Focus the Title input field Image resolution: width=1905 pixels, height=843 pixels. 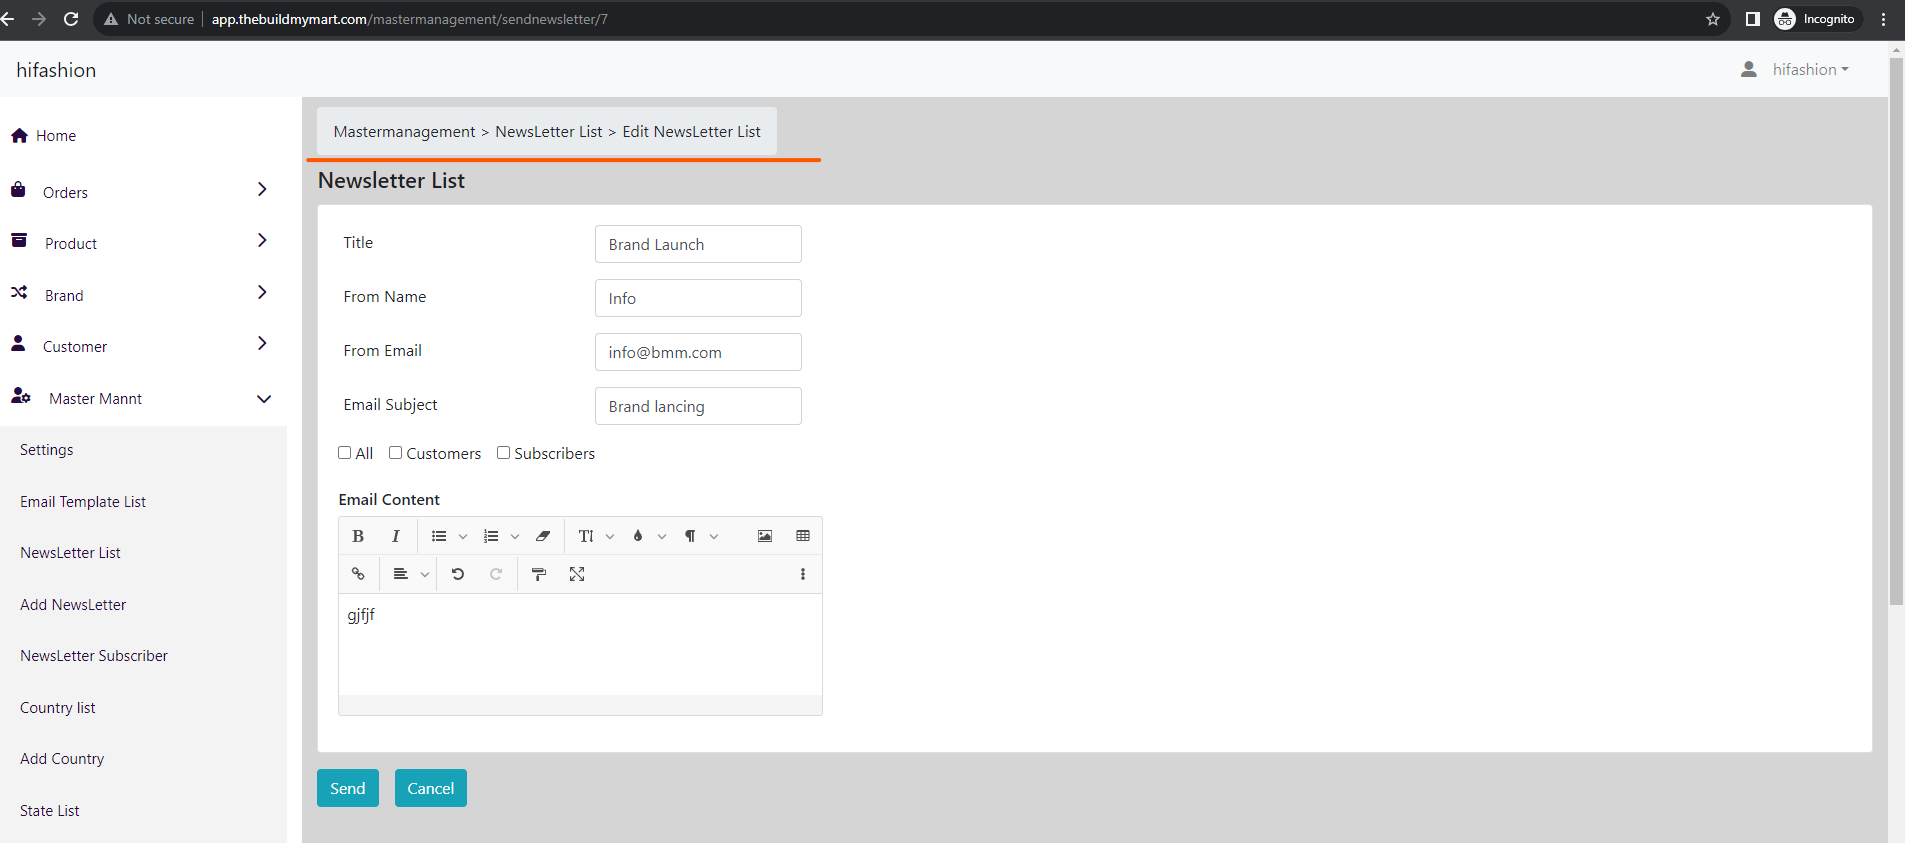[698, 244]
